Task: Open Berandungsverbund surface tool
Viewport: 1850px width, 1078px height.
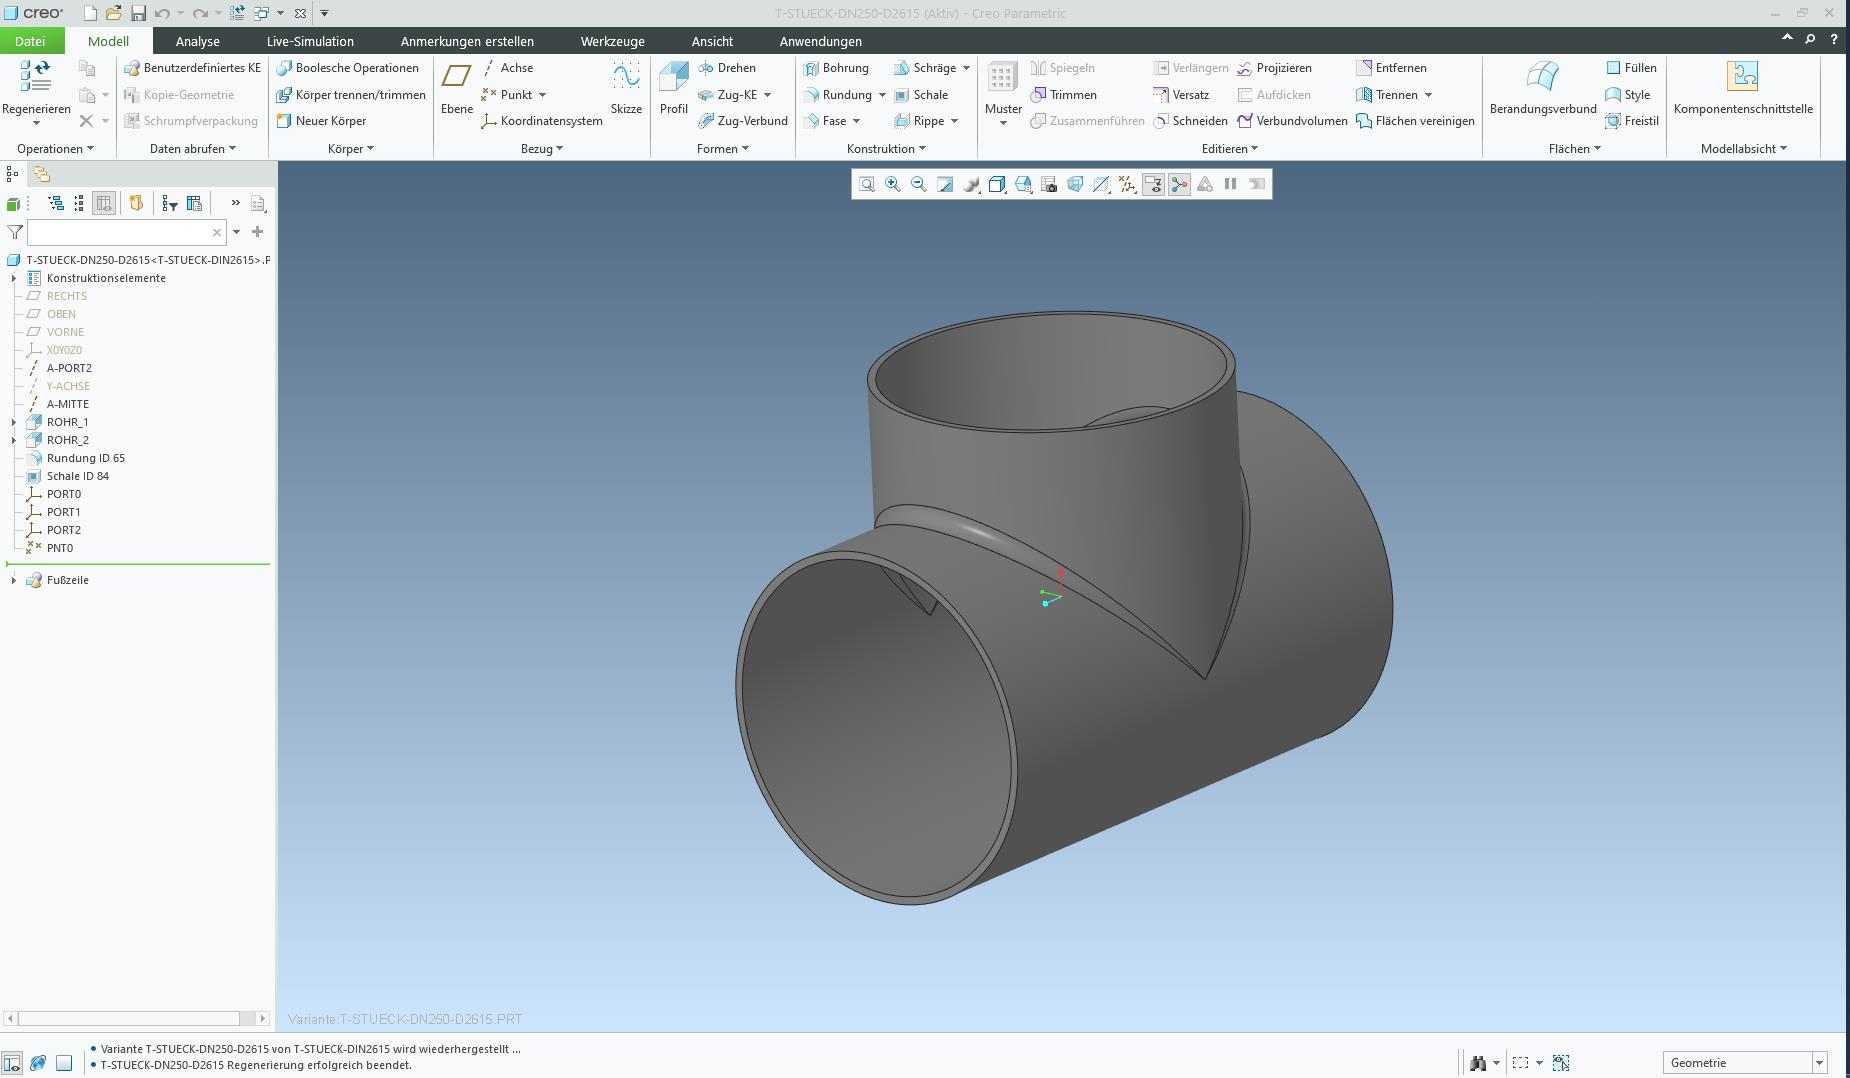Action: [1542, 78]
